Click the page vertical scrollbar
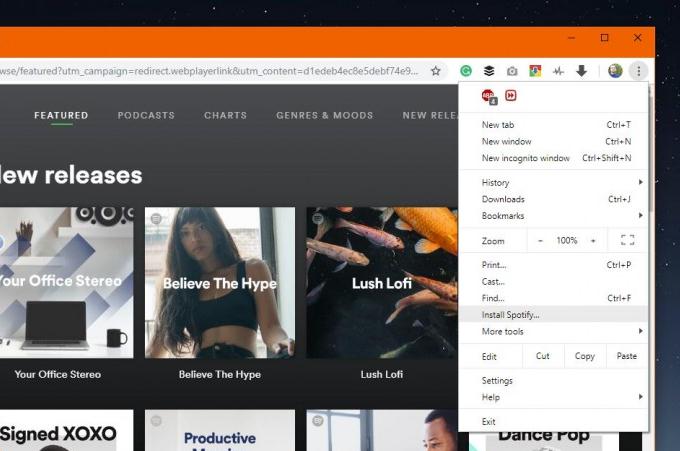Image resolution: width=680 pixels, height=451 pixels. click(x=651, y=152)
